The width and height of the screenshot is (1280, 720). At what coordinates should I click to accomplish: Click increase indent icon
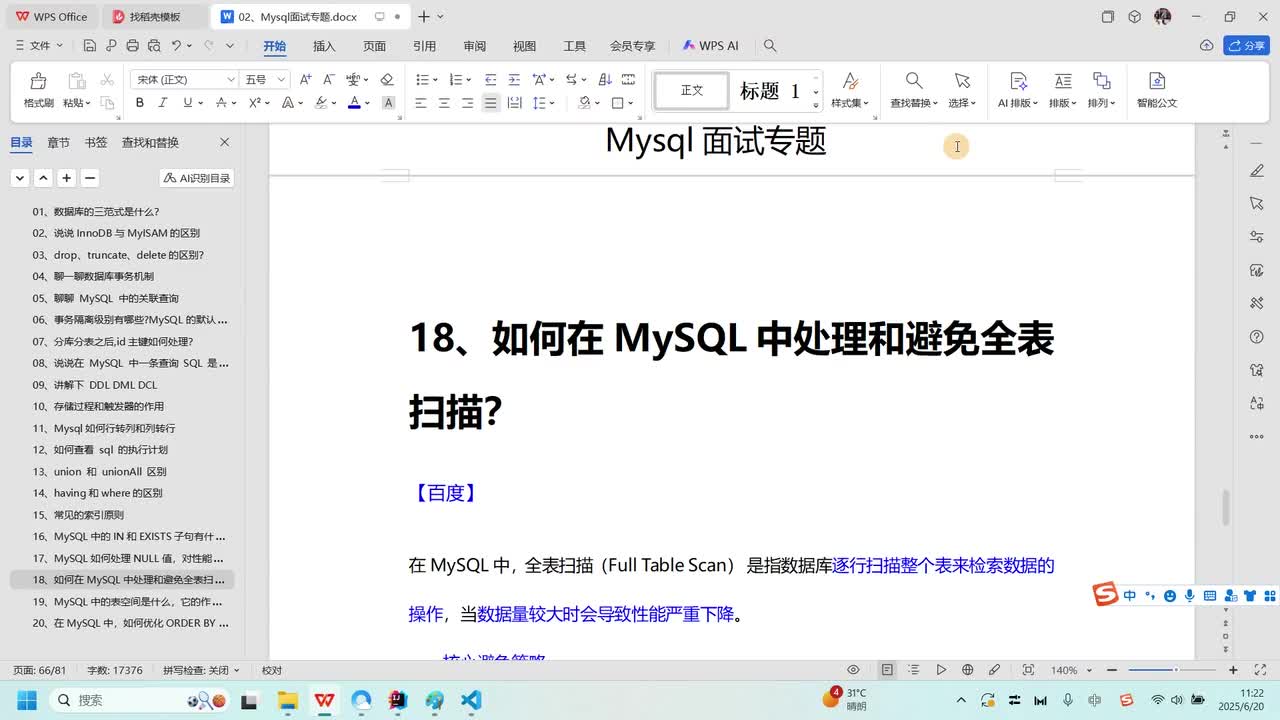(x=514, y=79)
